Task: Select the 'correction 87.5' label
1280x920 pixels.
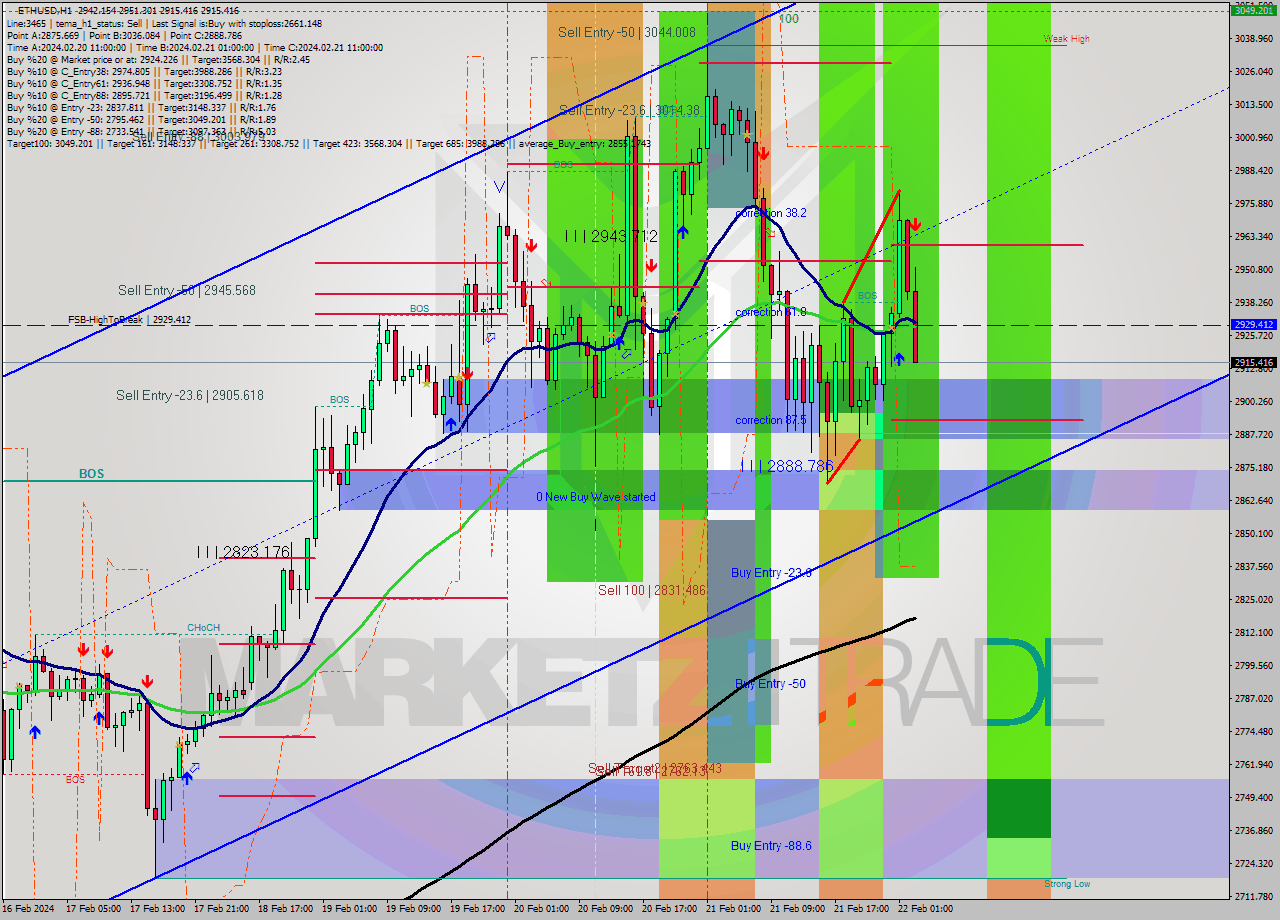Action: pyautogui.click(x=771, y=420)
